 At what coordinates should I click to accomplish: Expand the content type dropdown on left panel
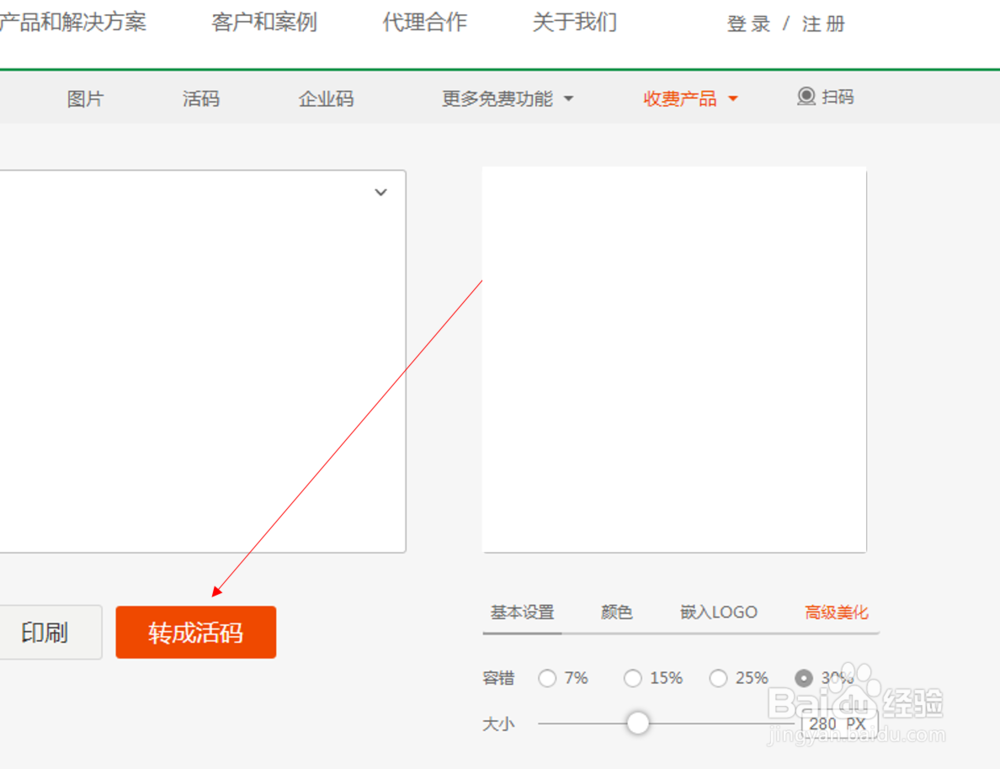pos(380,192)
